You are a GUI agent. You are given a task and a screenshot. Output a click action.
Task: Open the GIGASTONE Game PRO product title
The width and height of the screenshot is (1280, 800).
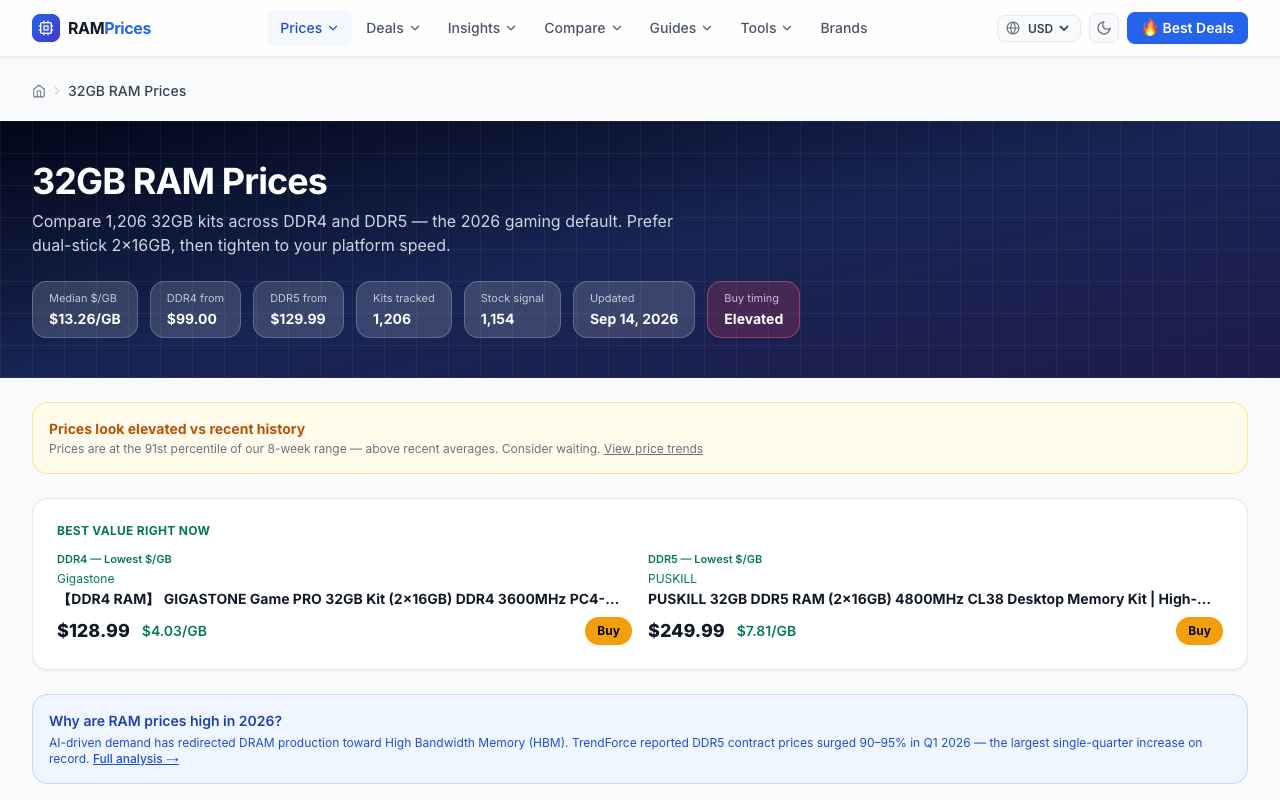[x=338, y=599]
